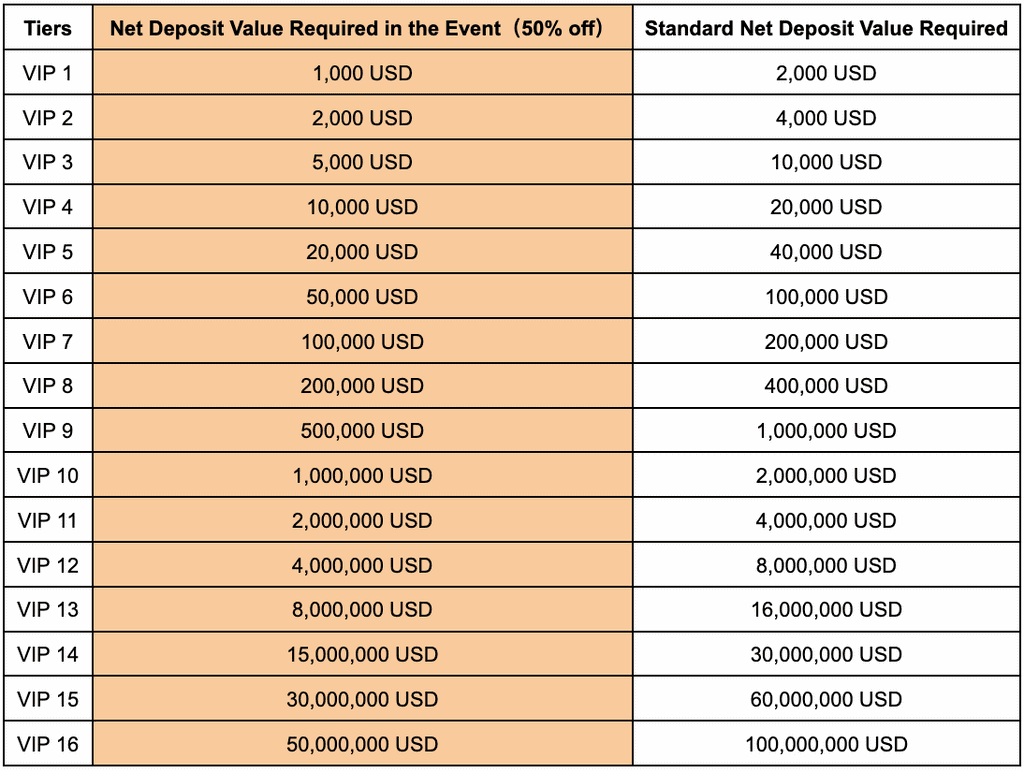Image resolution: width=1024 pixels, height=771 pixels.
Task: Select the 40,000 USD standard deposit cell
Action: (x=826, y=252)
